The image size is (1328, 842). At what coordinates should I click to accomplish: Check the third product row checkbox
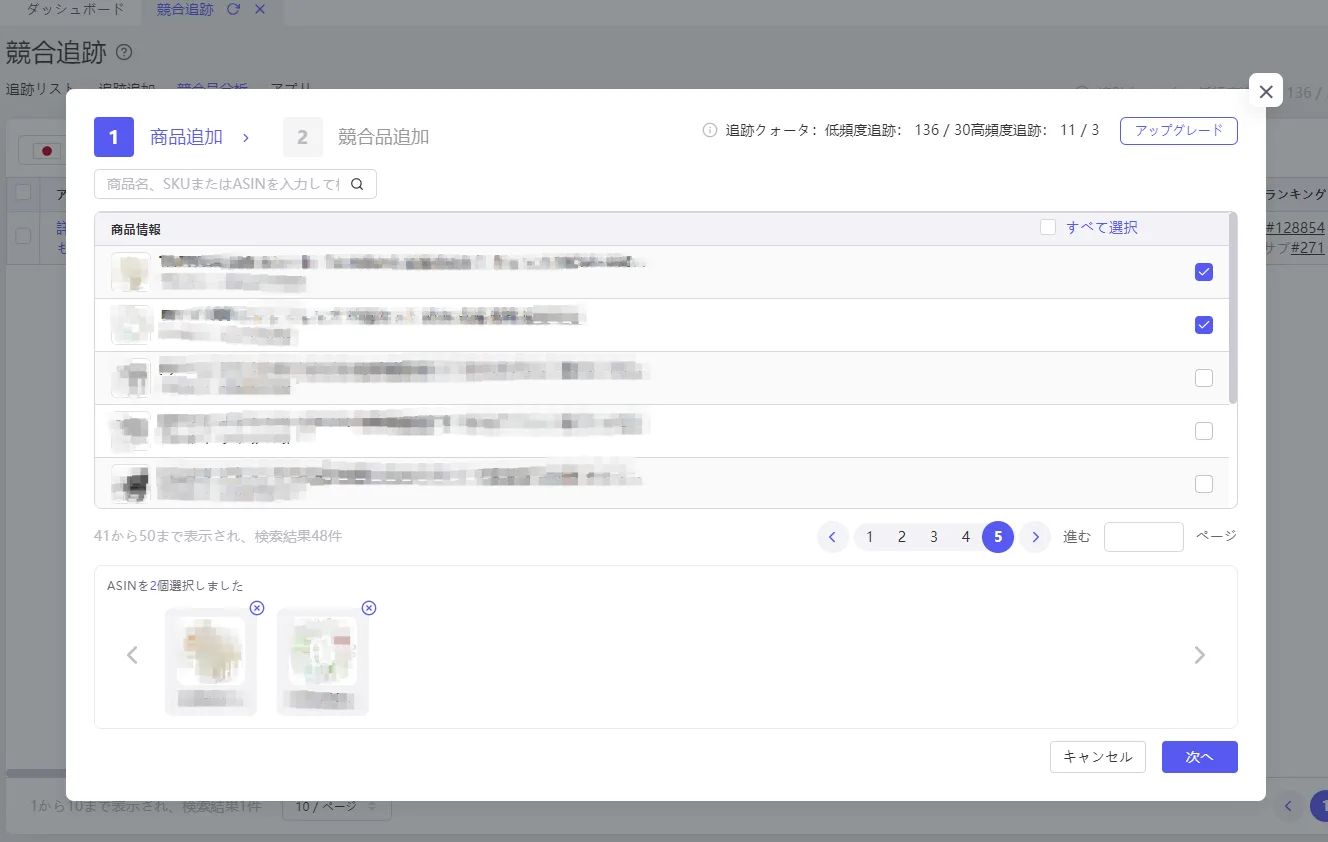[1204, 378]
